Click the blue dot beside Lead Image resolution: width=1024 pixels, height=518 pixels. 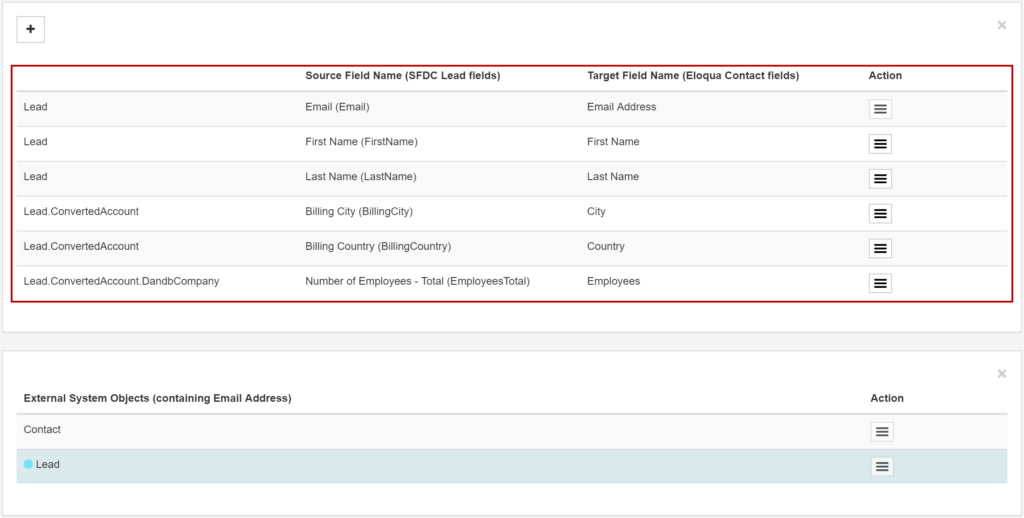tap(29, 465)
